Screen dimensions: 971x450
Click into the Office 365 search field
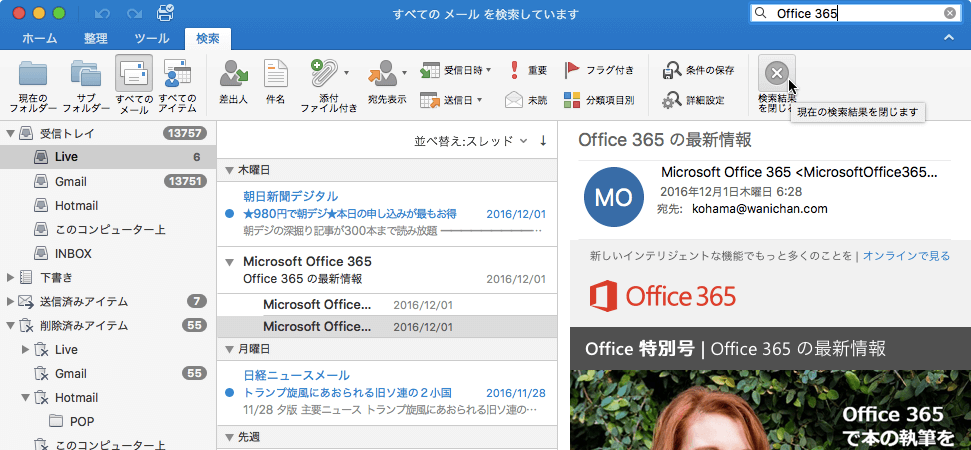coord(855,13)
